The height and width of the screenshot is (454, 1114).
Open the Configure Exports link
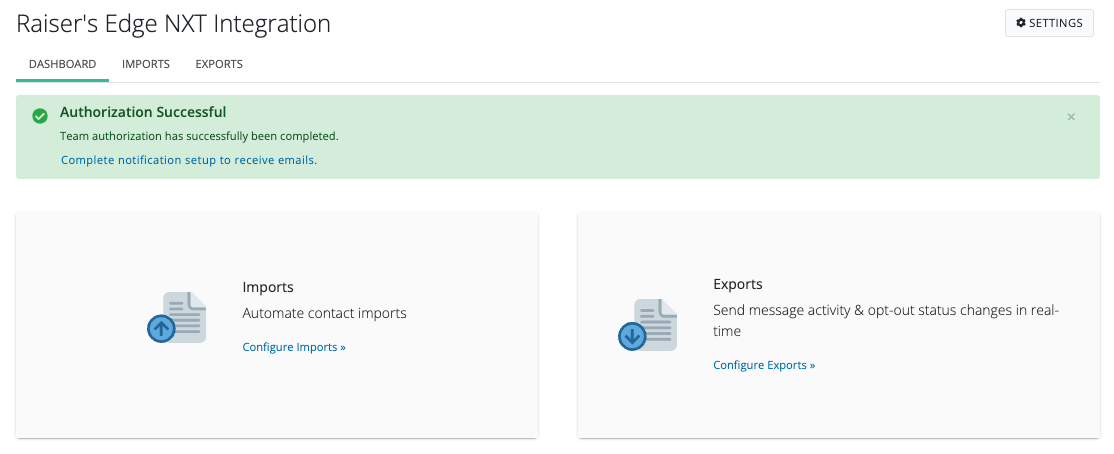(x=764, y=365)
